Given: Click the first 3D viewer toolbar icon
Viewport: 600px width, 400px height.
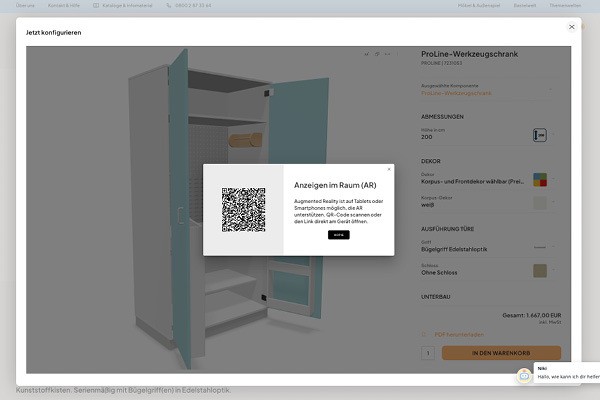Looking at the screenshot, I should pos(367,54).
